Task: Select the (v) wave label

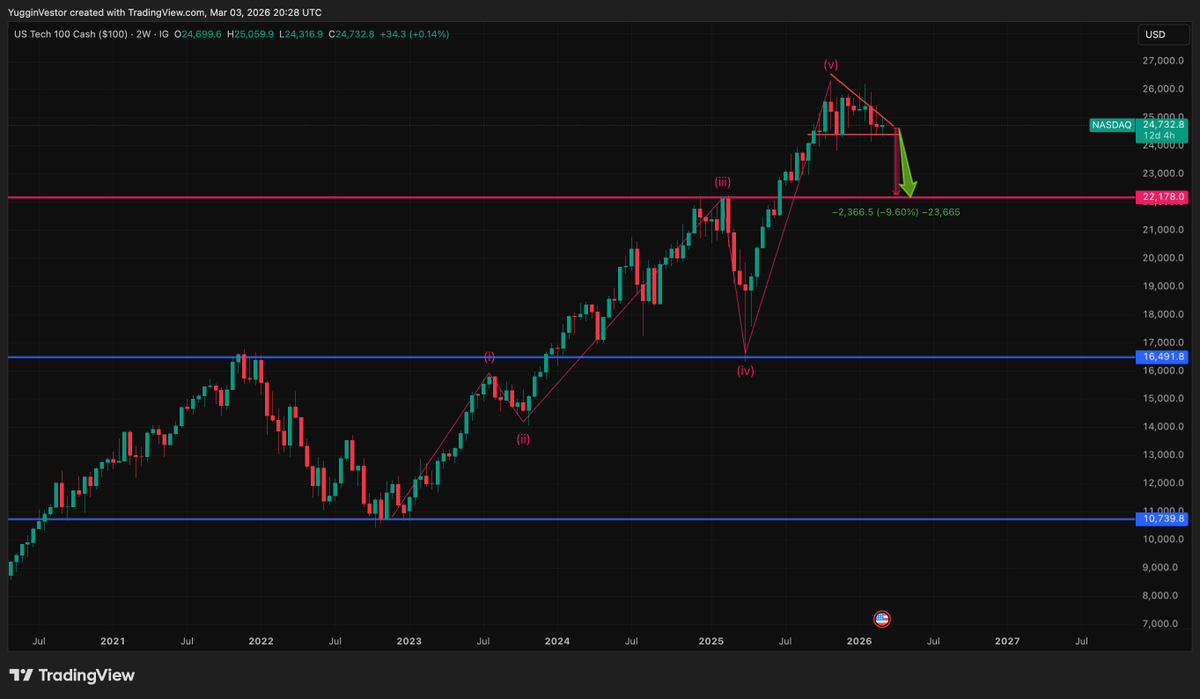Action: [831, 64]
